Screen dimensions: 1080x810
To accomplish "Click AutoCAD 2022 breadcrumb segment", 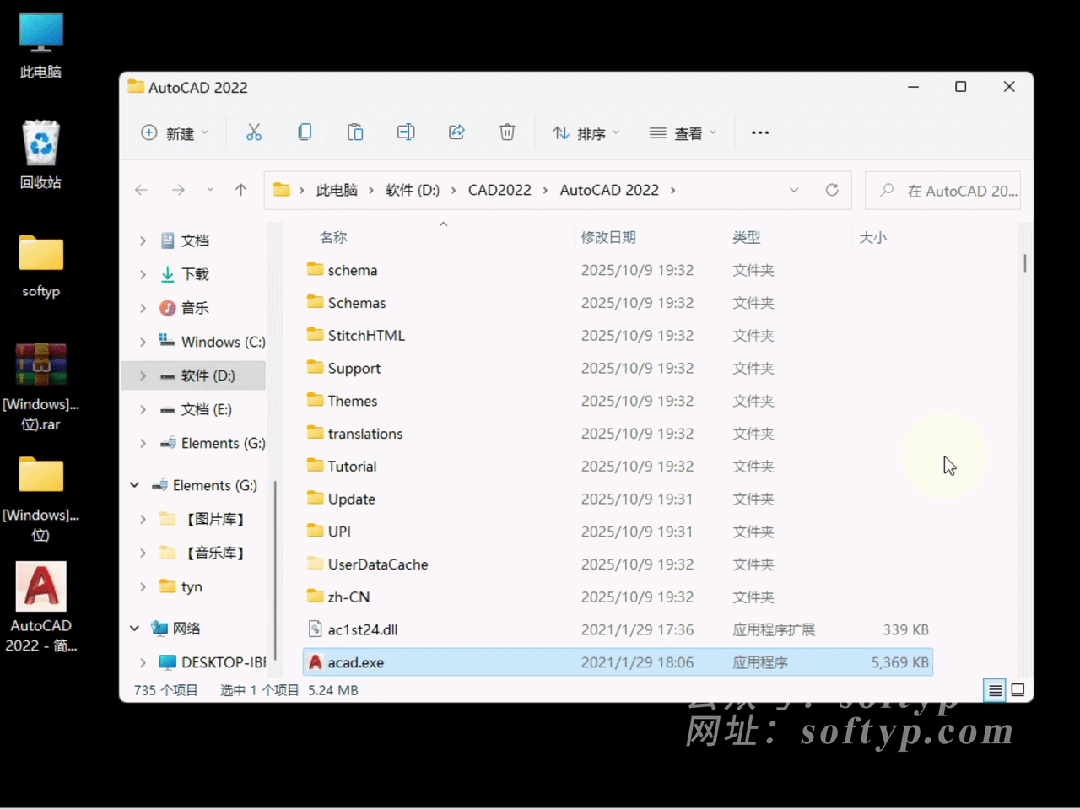I will [x=609, y=190].
